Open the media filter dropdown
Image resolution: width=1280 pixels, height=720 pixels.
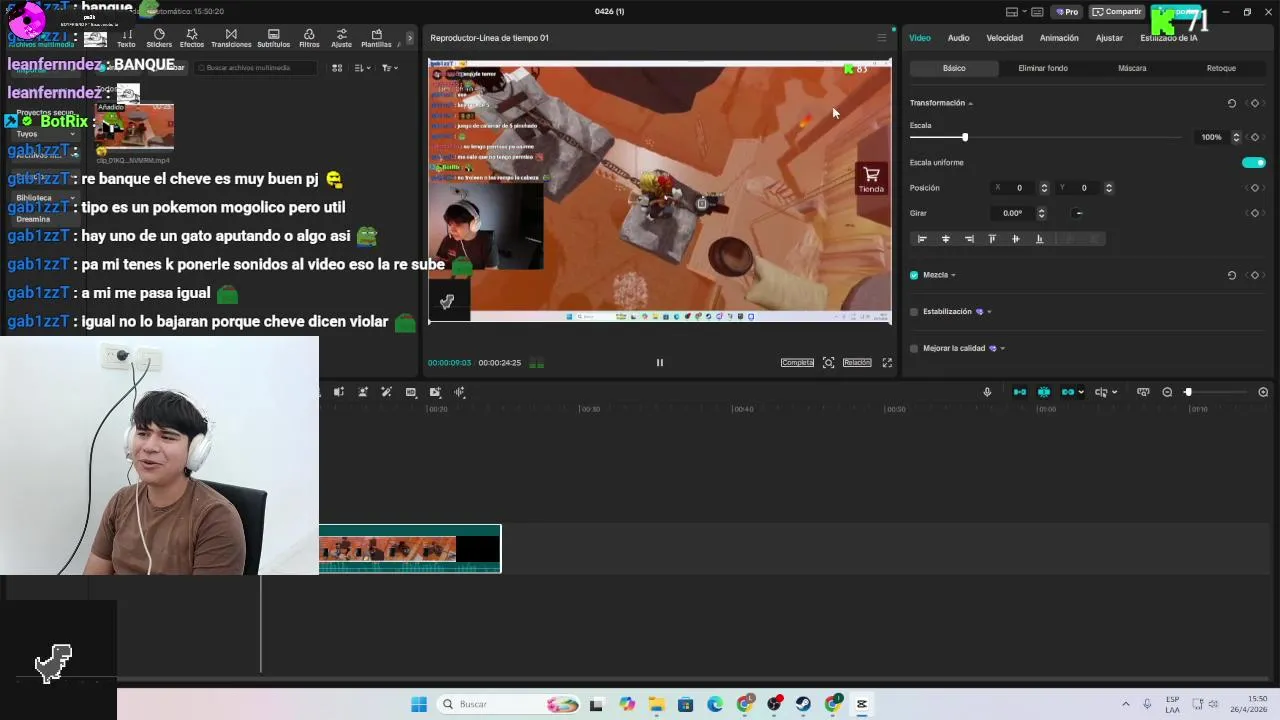tap(389, 68)
